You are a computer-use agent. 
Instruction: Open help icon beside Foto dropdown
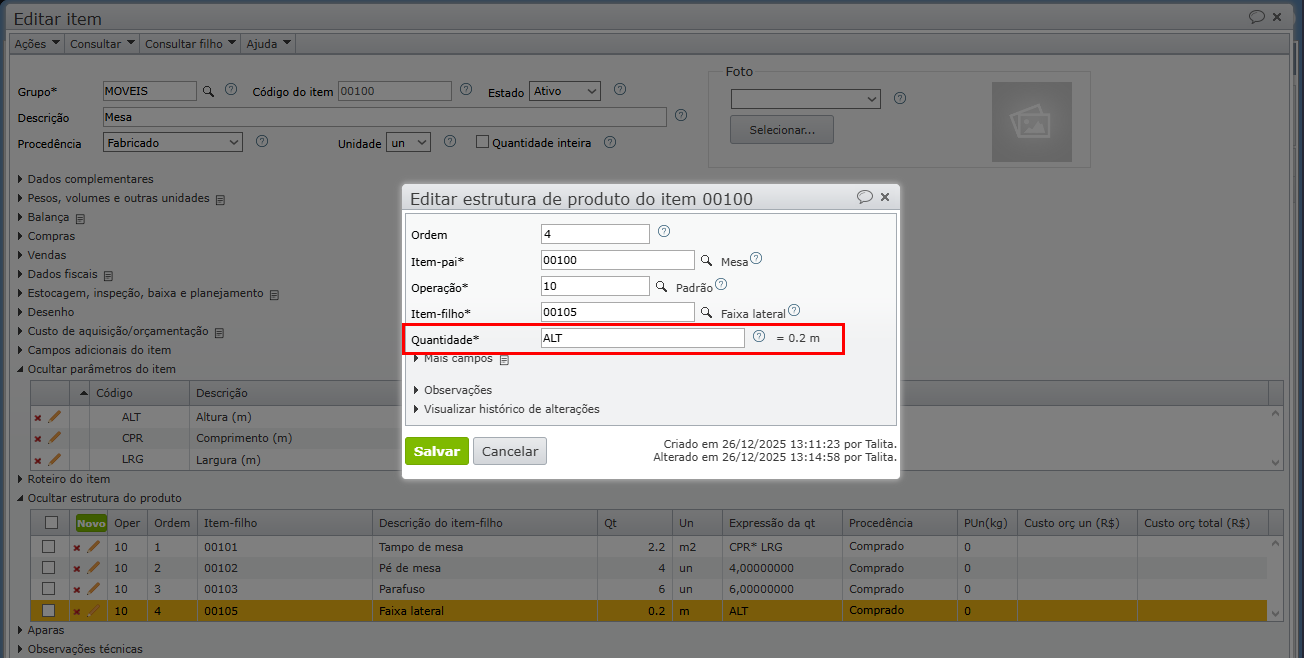(x=899, y=98)
